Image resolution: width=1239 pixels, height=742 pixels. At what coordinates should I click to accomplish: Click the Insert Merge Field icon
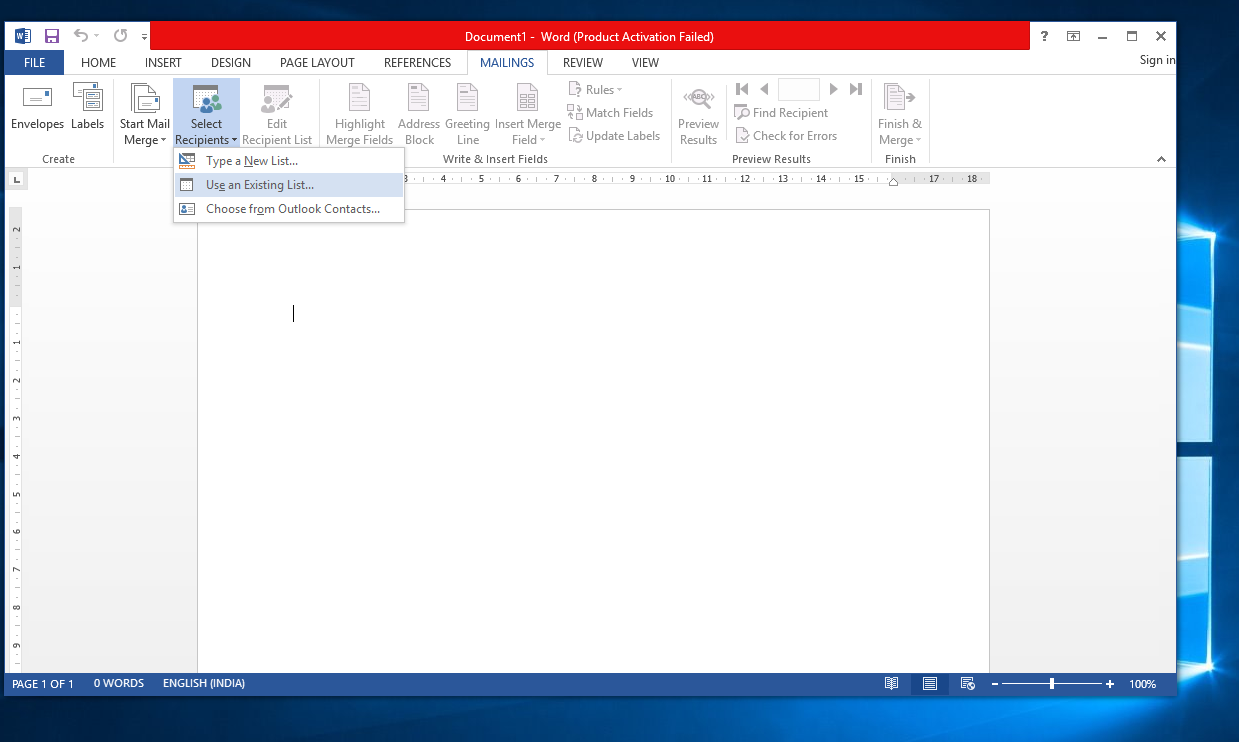[527, 99]
